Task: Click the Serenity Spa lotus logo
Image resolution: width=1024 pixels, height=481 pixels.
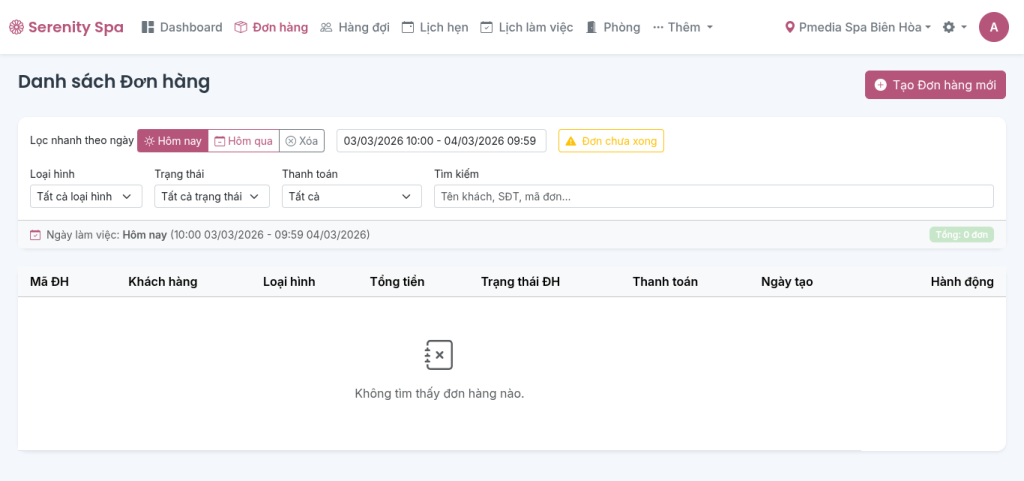Action: coord(16,27)
